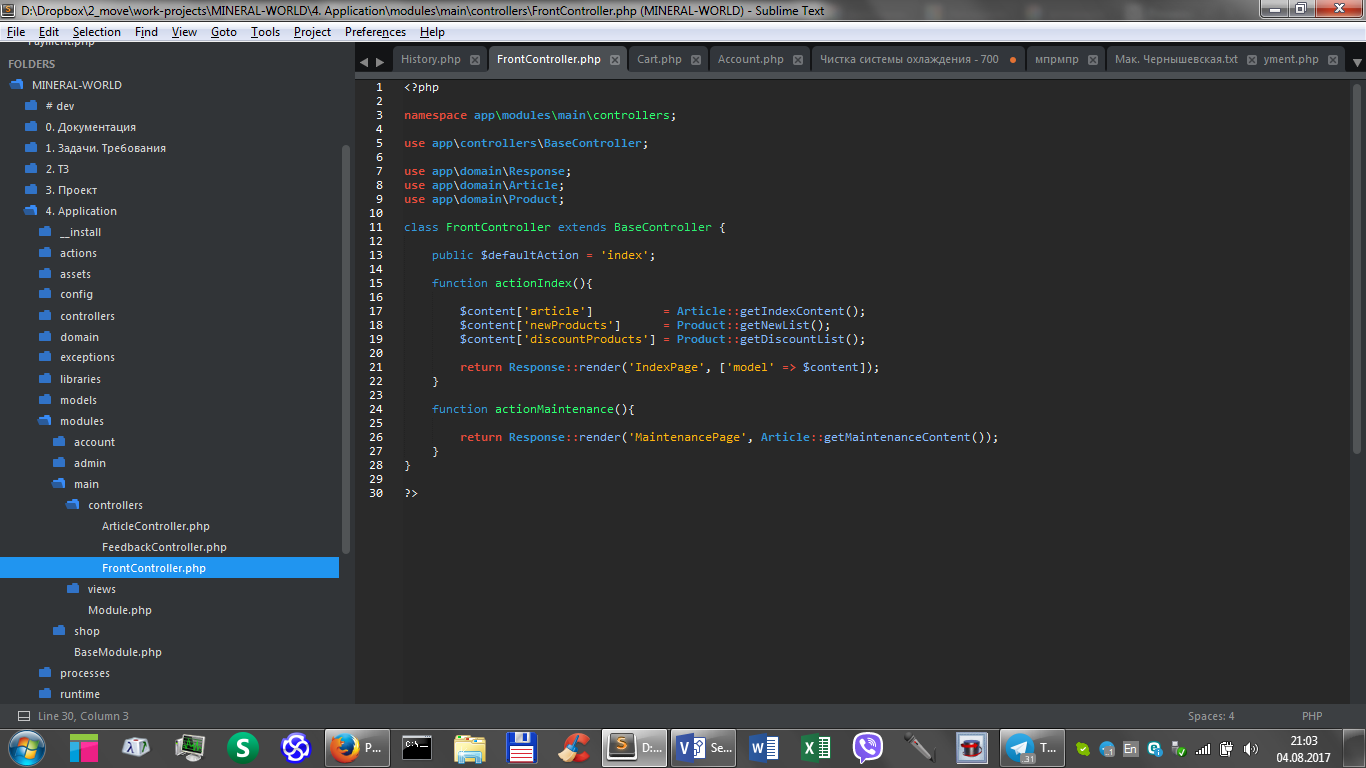
Task: Click the Viber taskbar icon
Action: click(867, 747)
